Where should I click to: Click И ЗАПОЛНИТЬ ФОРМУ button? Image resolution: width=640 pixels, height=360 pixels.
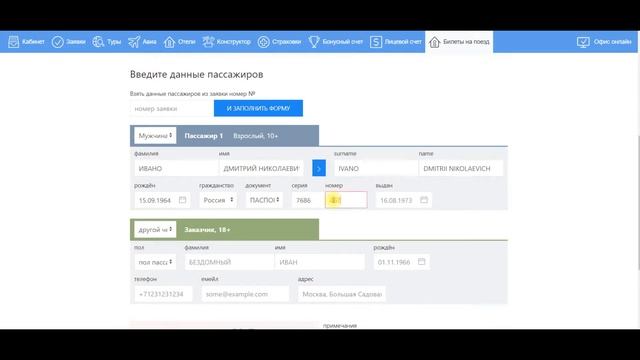(x=258, y=108)
